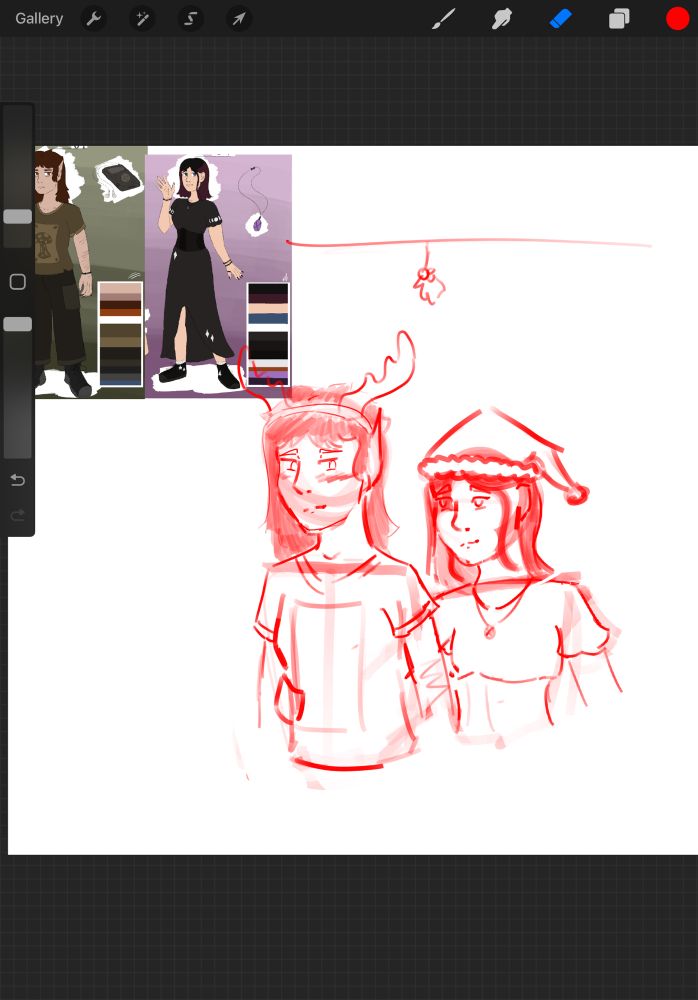Undo the last stroke
This screenshot has width=698, height=1000.
(18, 480)
